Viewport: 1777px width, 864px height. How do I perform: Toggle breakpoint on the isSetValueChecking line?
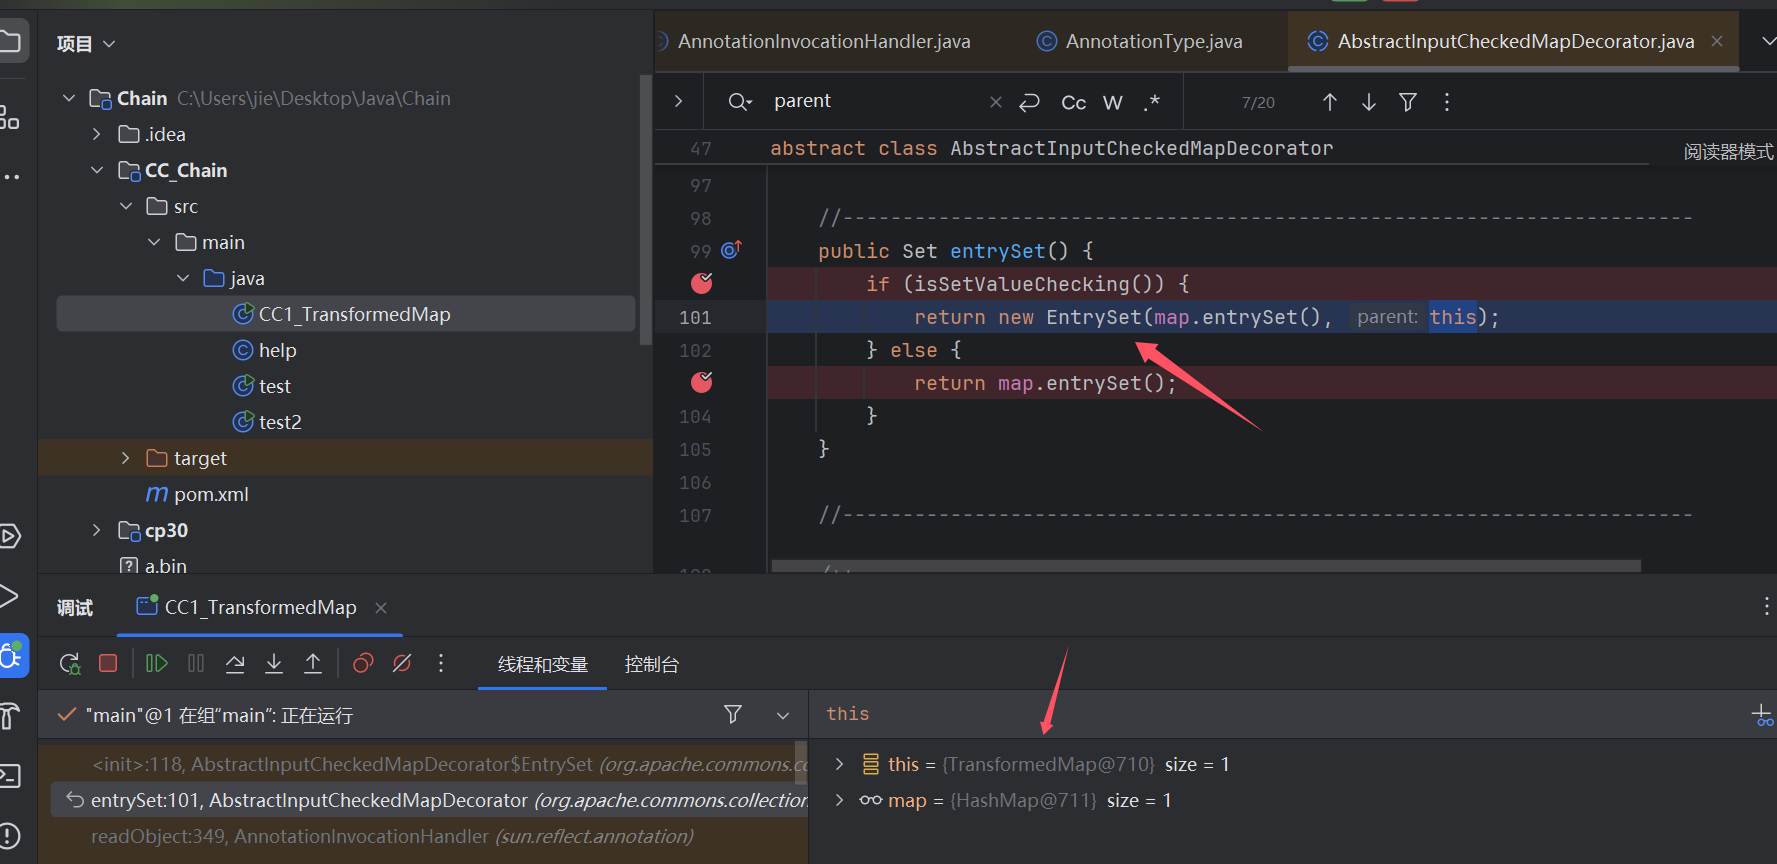click(702, 283)
